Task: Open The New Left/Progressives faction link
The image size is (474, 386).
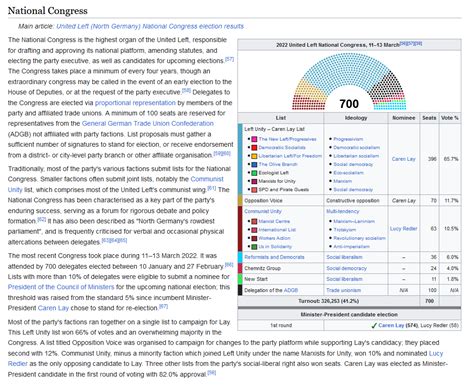Action: 287,139
